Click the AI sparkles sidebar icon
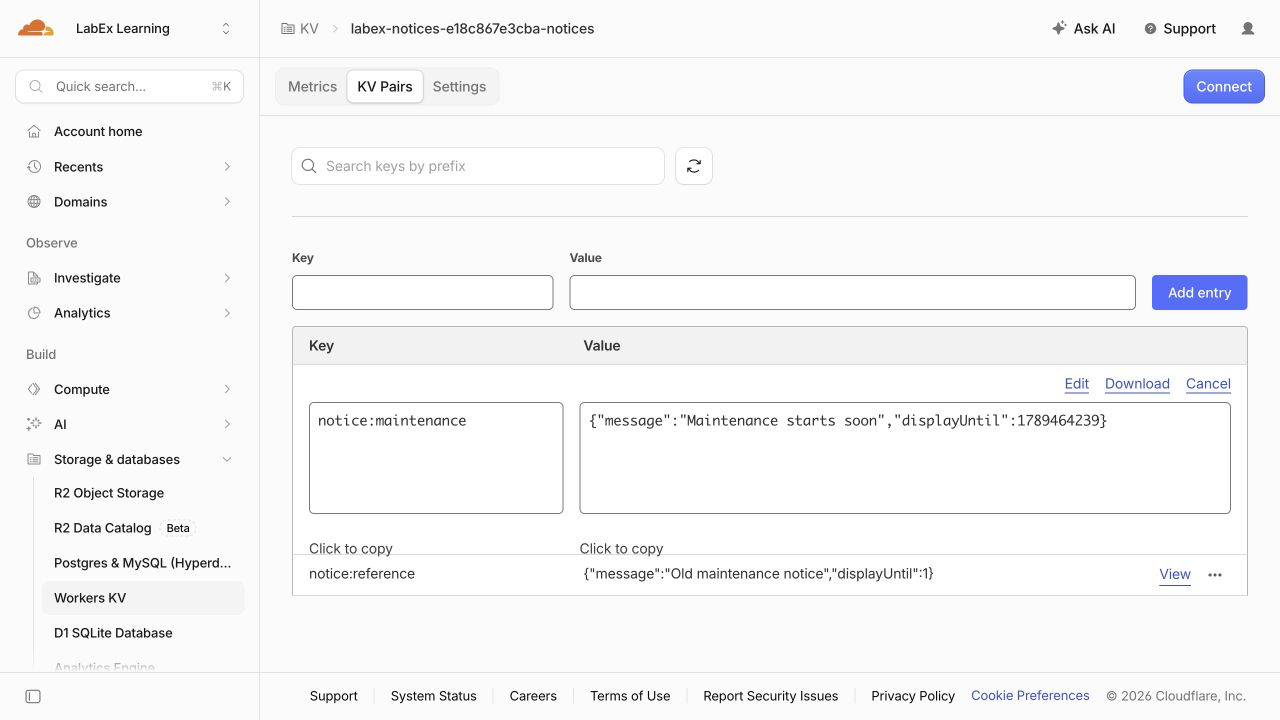 34,424
